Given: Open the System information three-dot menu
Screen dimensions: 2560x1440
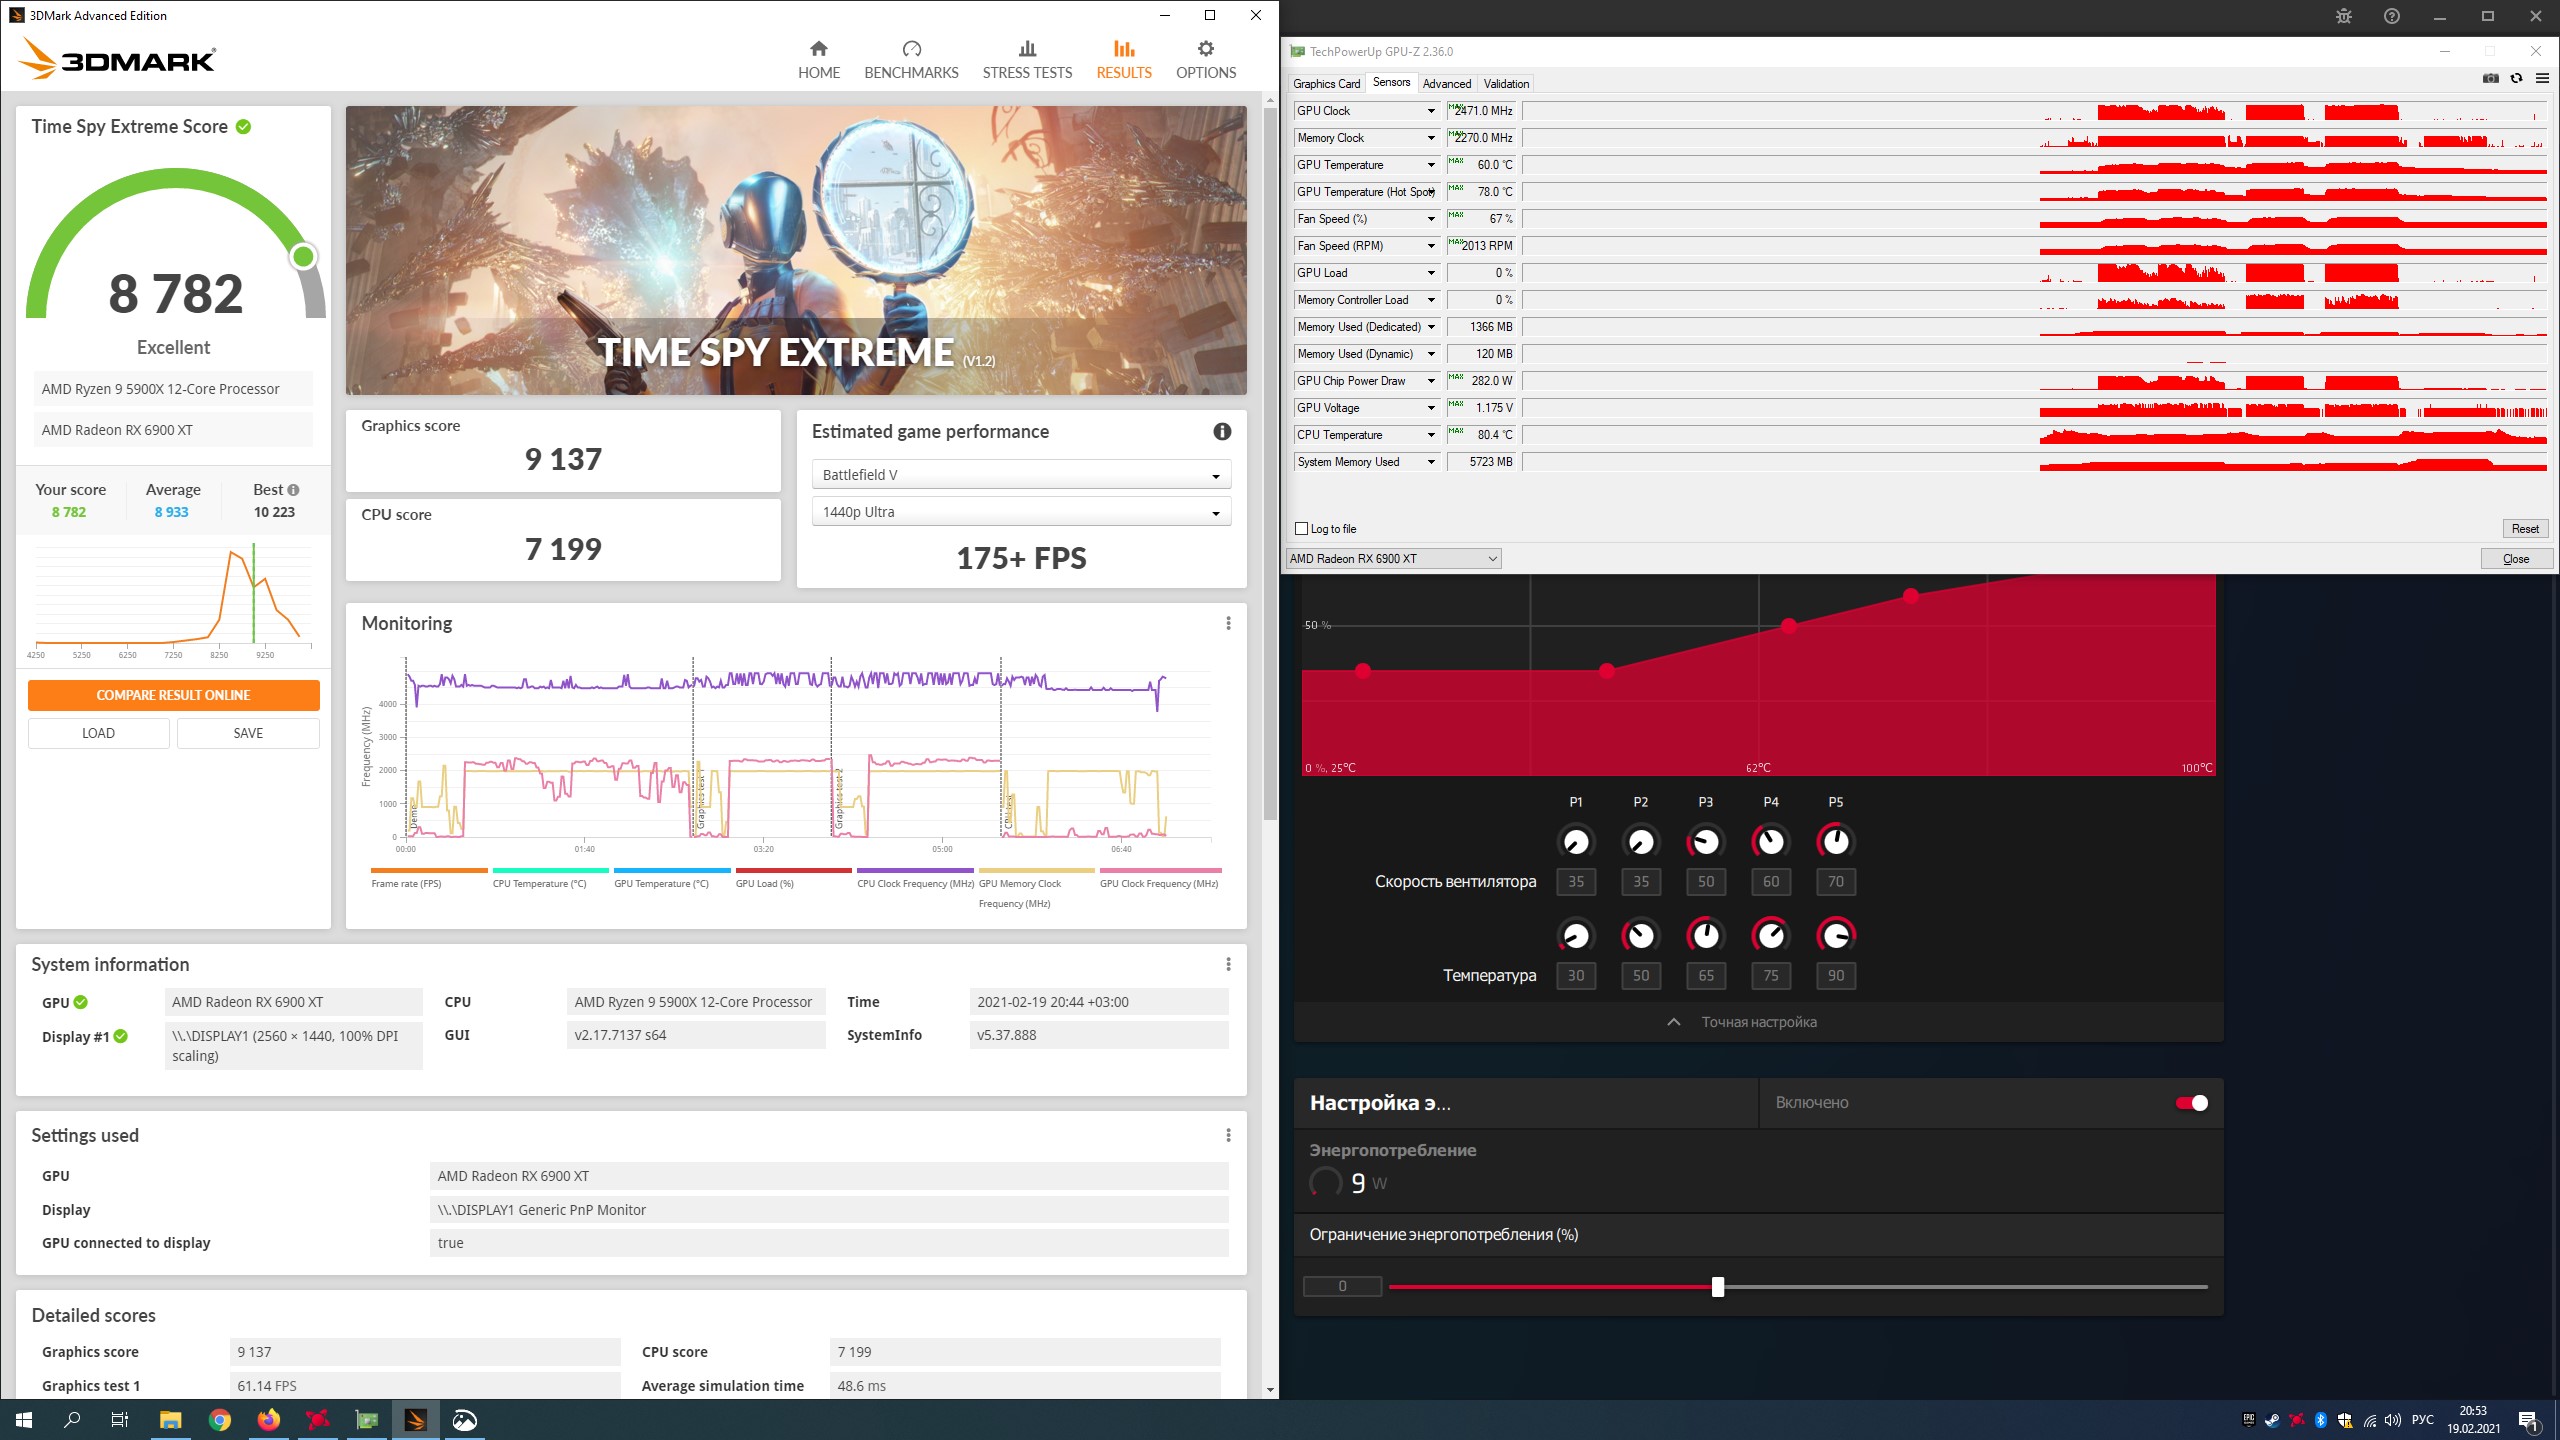Looking at the screenshot, I should 1228,965.
